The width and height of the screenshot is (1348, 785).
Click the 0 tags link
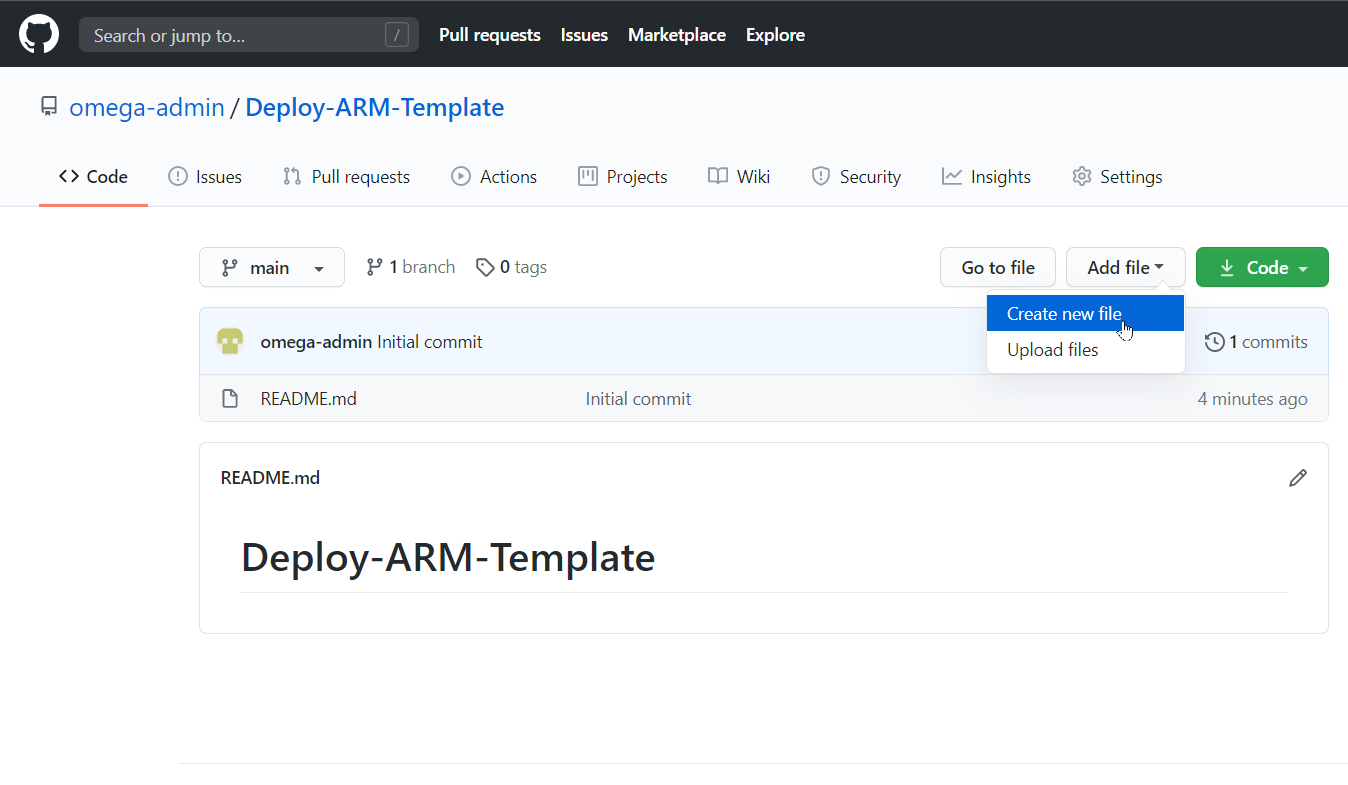point(511,267)
